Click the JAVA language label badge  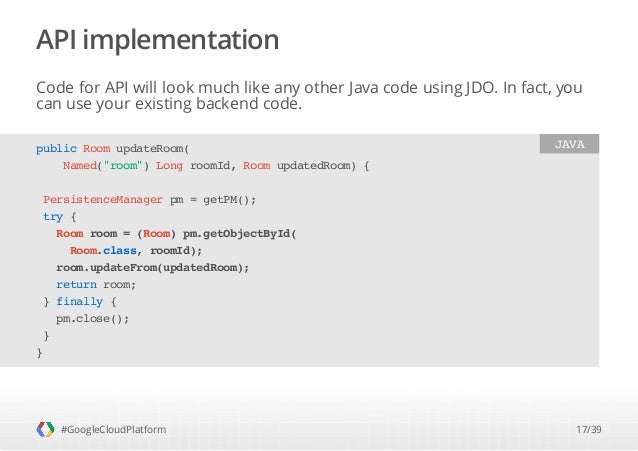pyautogui.click(x=569, y=144)
